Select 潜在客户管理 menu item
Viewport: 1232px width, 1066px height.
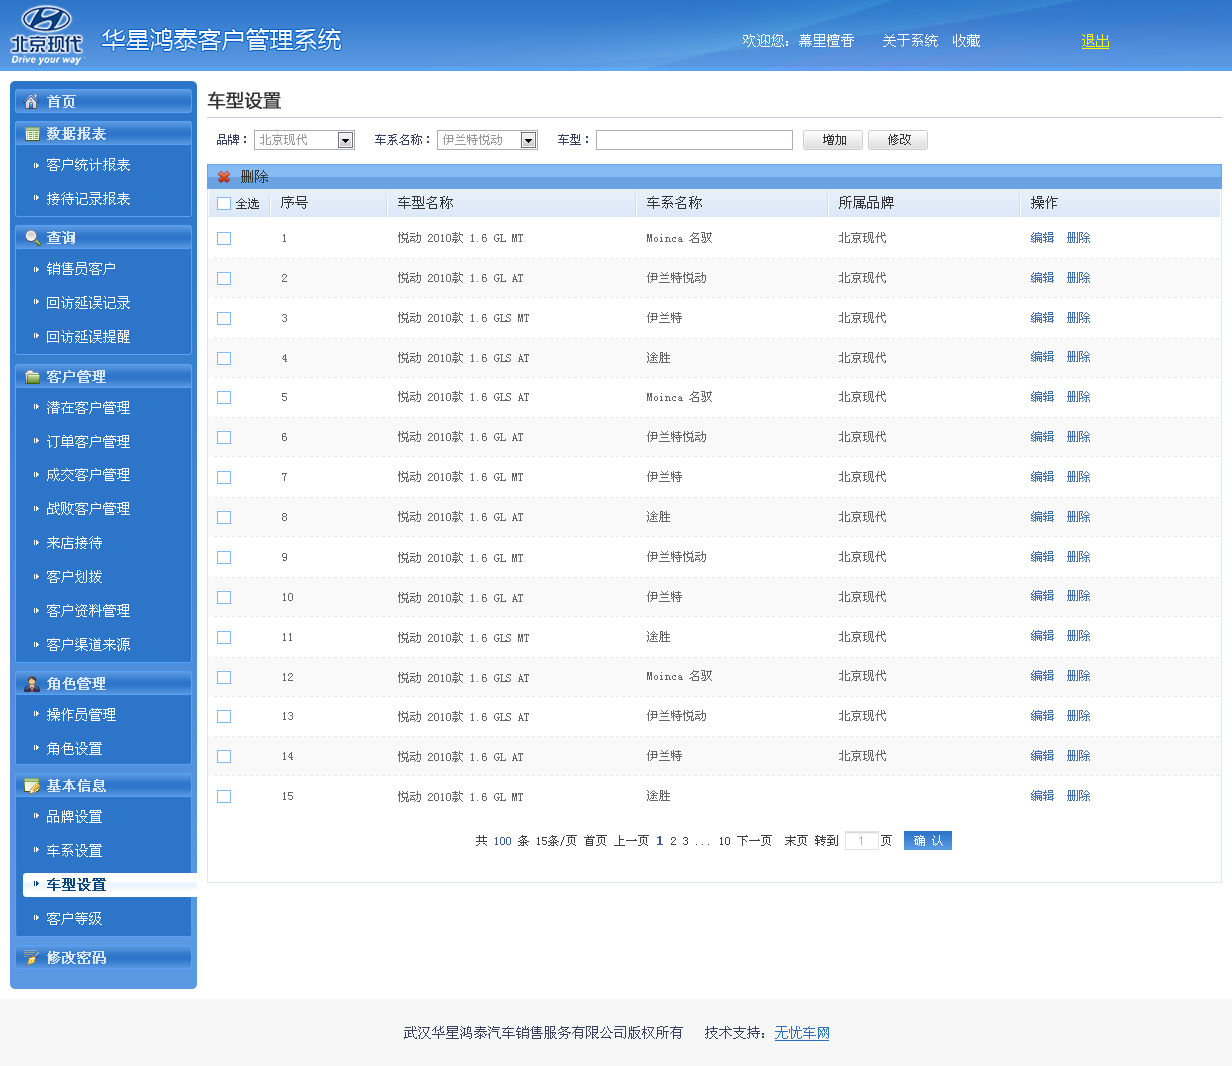(x=88, y=407)
